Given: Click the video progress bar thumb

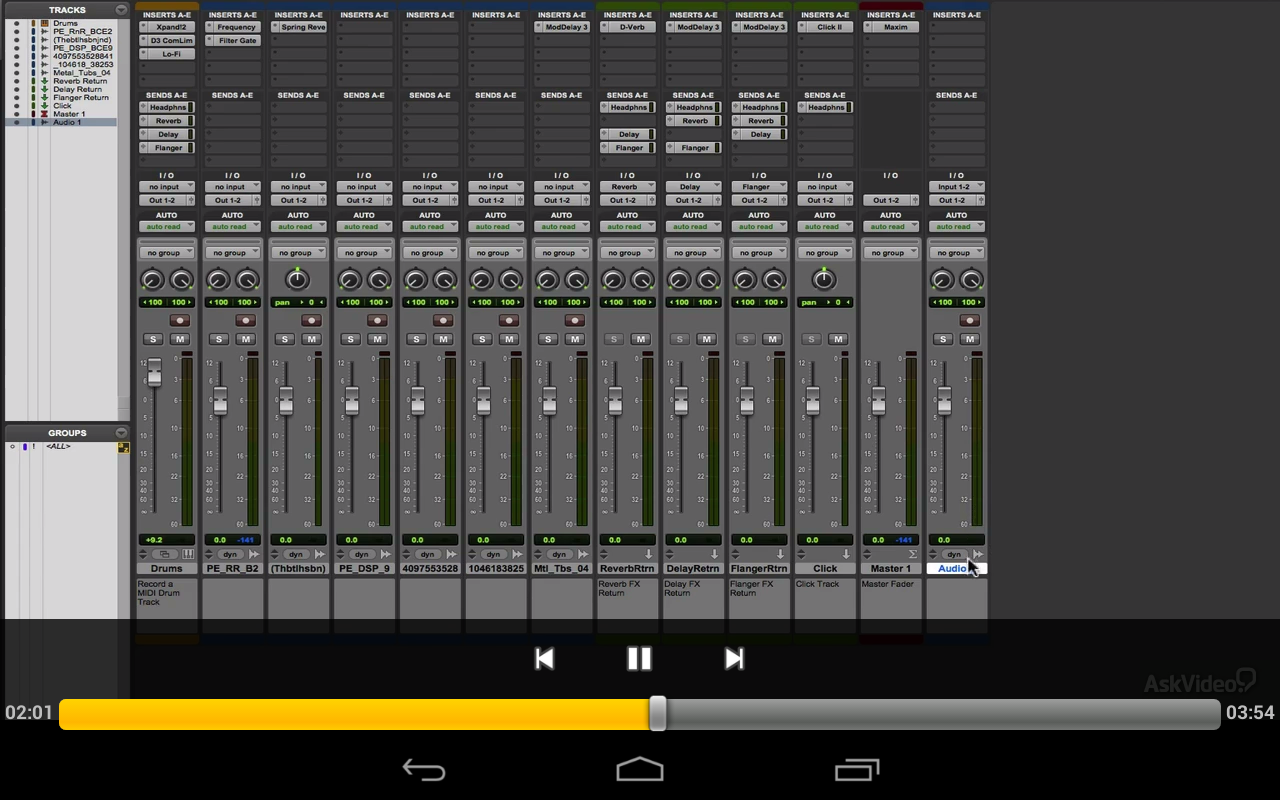Looking at the screenshot, I should [x=657, y=713].
